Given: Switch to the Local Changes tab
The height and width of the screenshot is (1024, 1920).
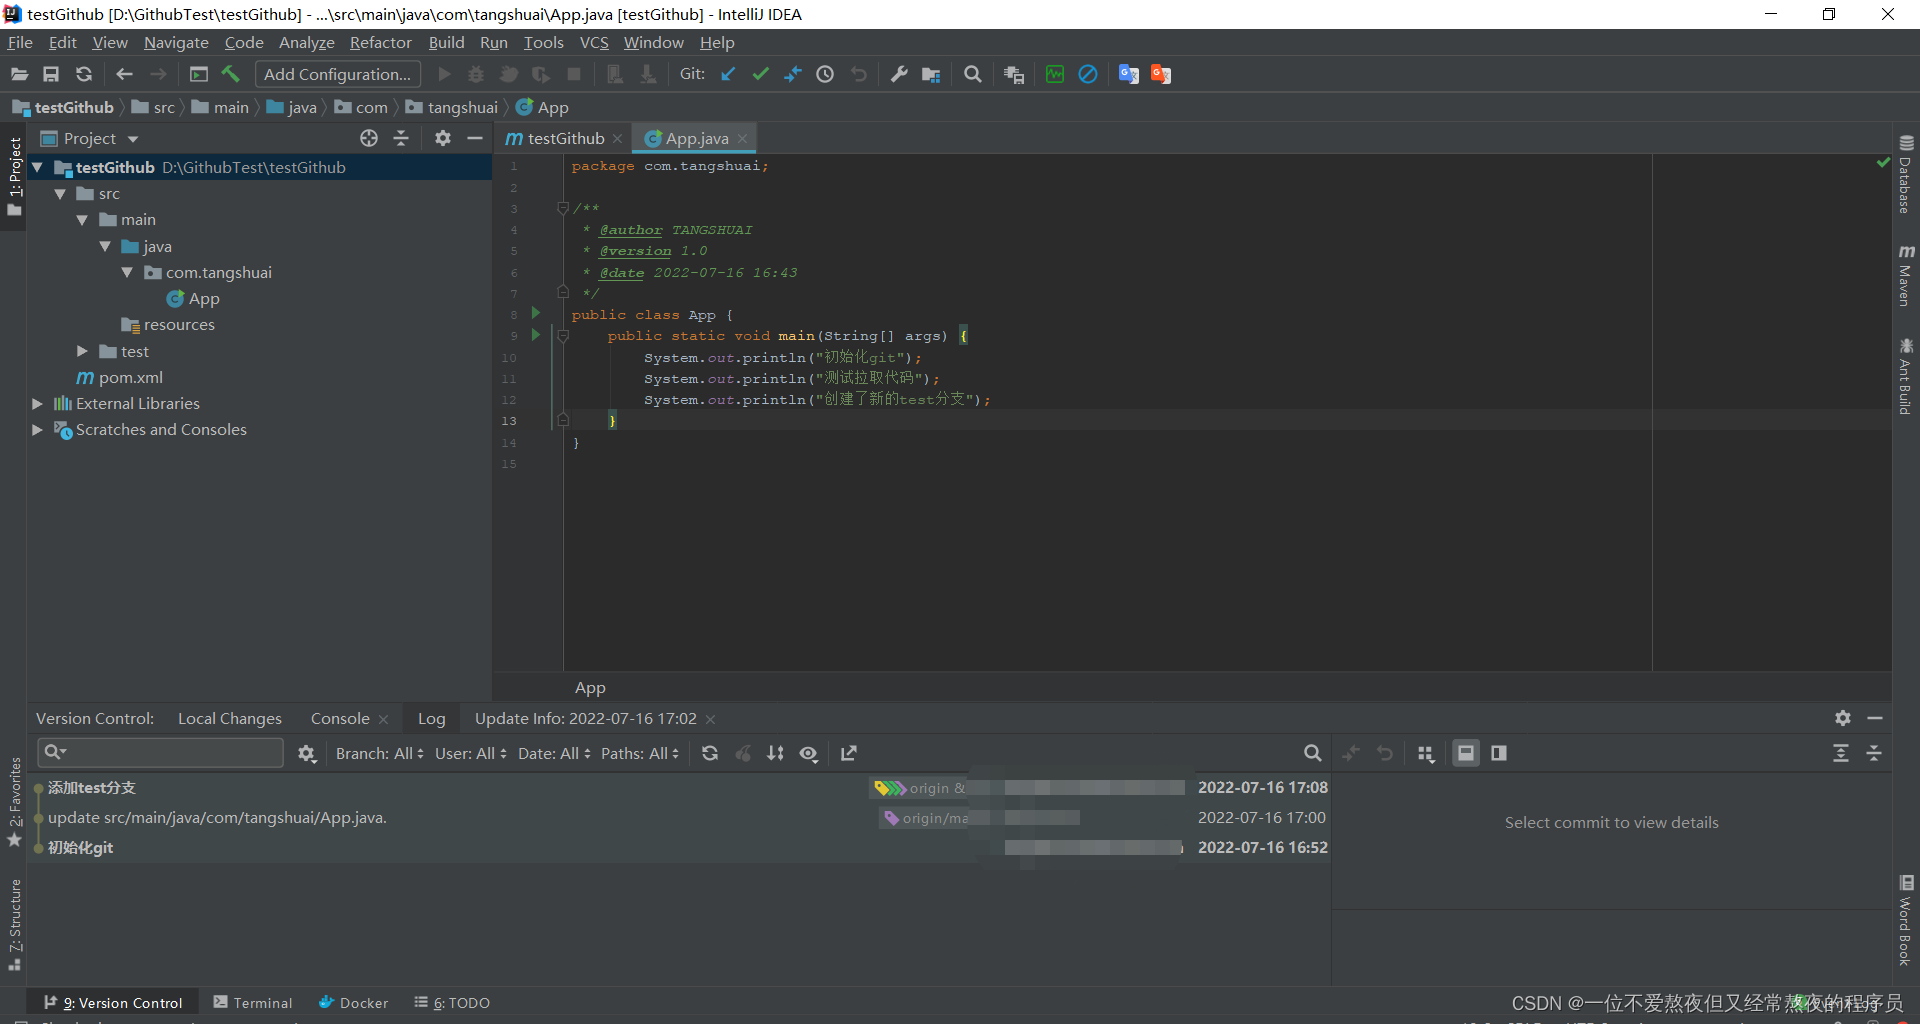Looking at the screenshot, I should (230, 718).
